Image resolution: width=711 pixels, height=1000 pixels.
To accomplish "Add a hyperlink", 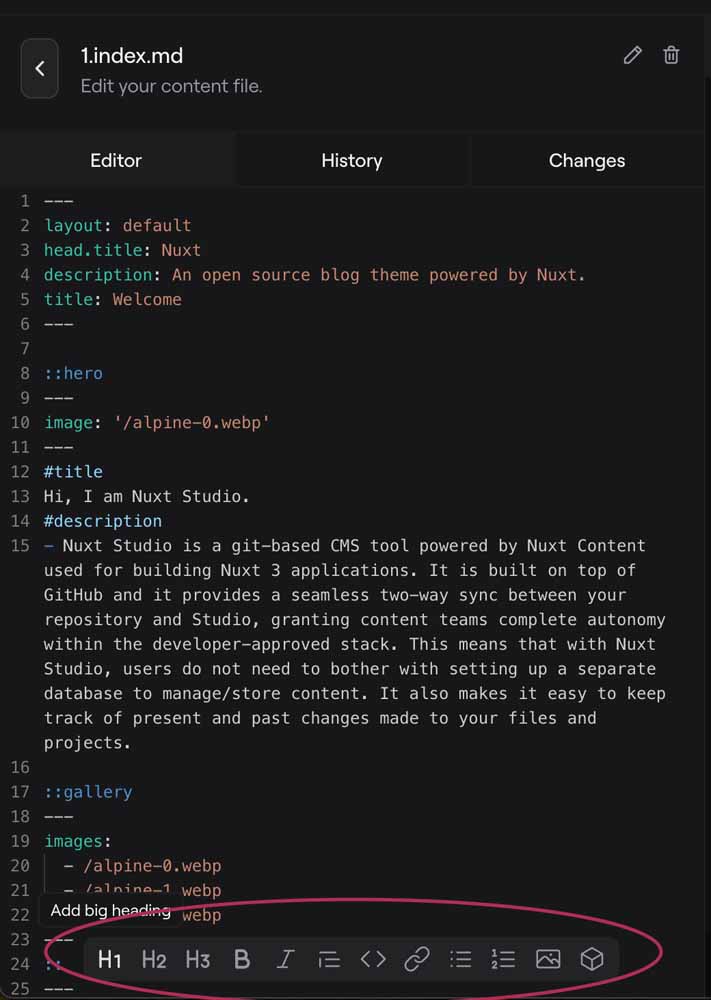I will pyautogui.click(x=417, y=959).
